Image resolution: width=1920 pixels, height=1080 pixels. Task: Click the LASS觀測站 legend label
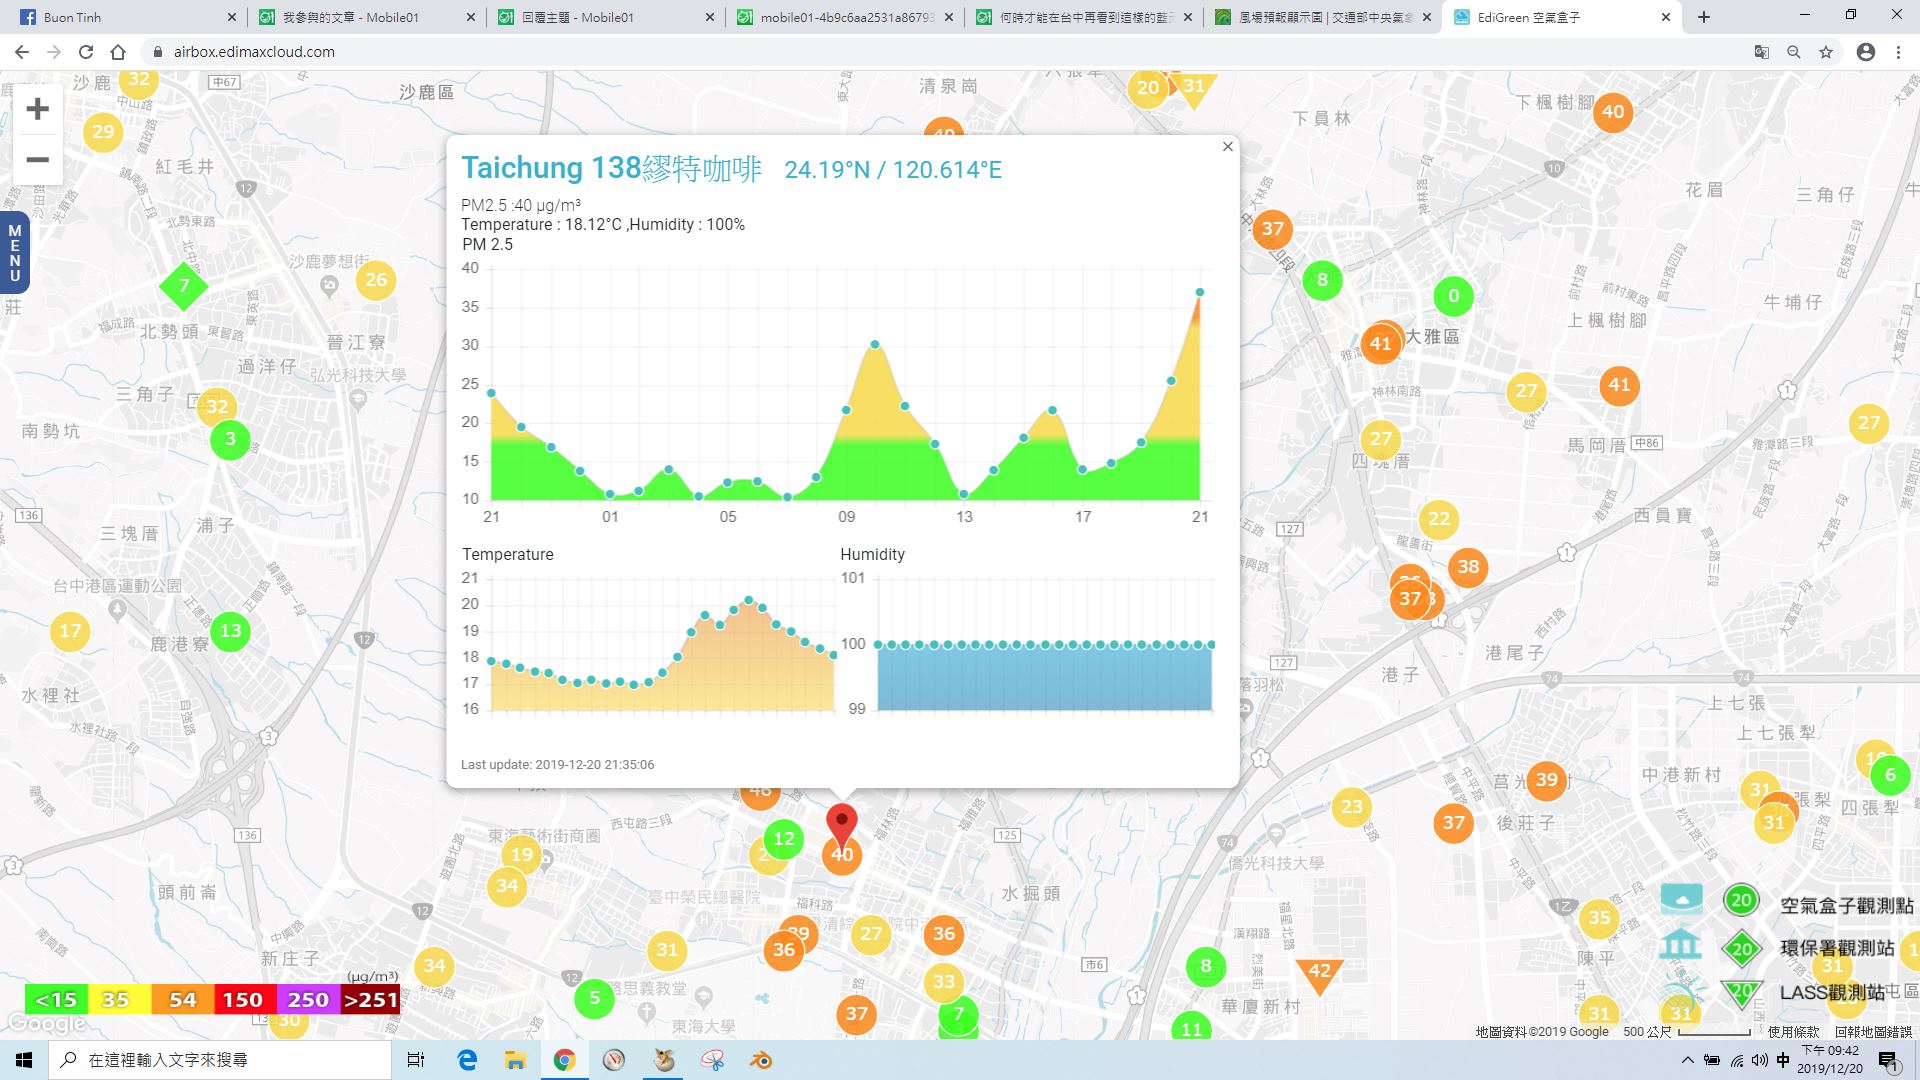[x=1832, y=992]
